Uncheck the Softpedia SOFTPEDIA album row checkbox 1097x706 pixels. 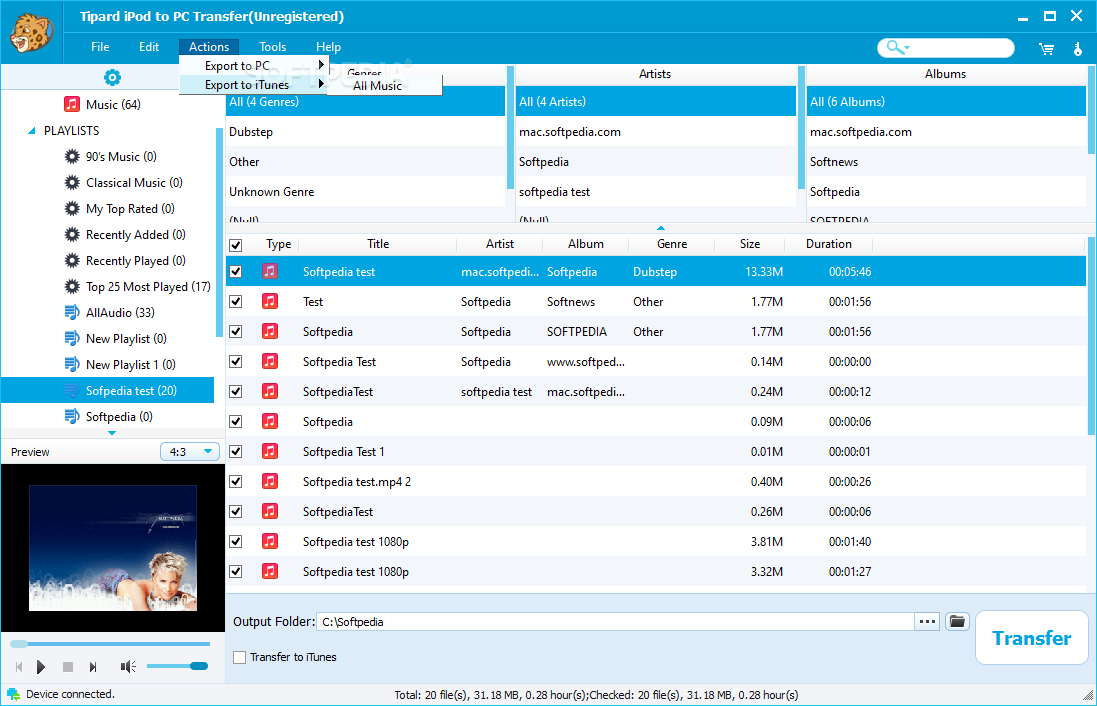[236, 332]
